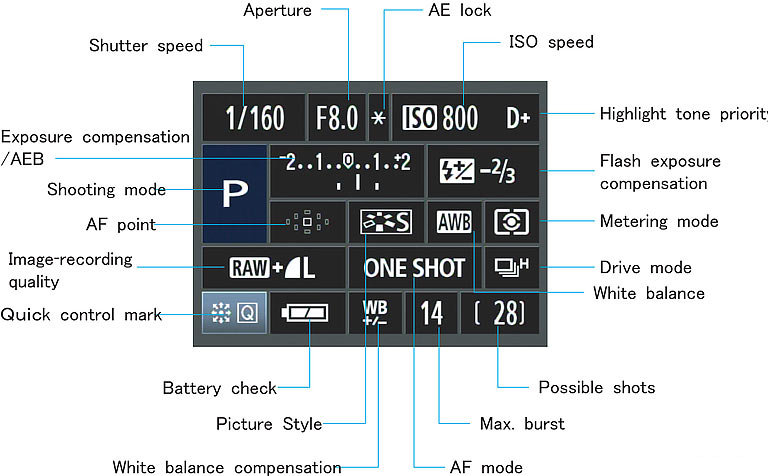This screenshot has height=476, width=768.
Task: Check the battery level icon
Action: coord(304,314)
